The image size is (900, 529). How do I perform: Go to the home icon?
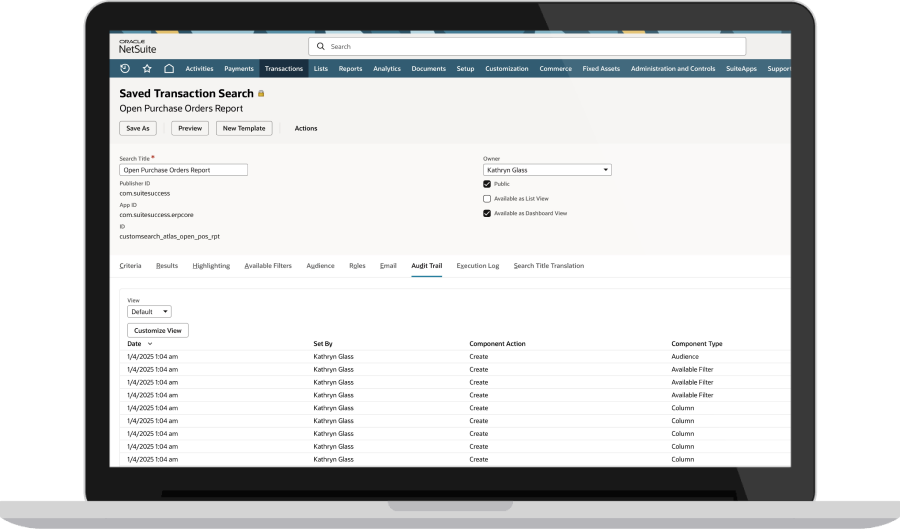click(x=169, y=68)
